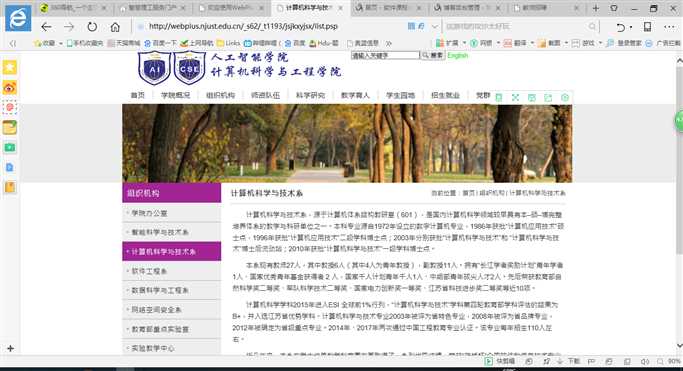Add sidebar item with plus icon
The width and height of the screenshot is (683, 371).
[x=10, y=348]
